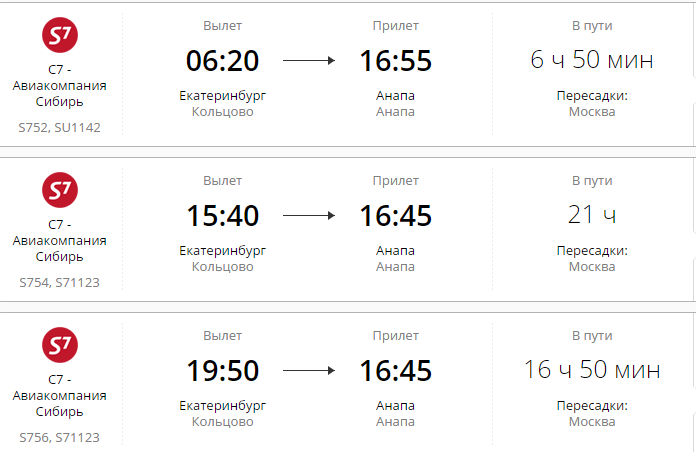
Task: Click the Анапа destination under the 16:55 arrival
Action: pos(396,96)
